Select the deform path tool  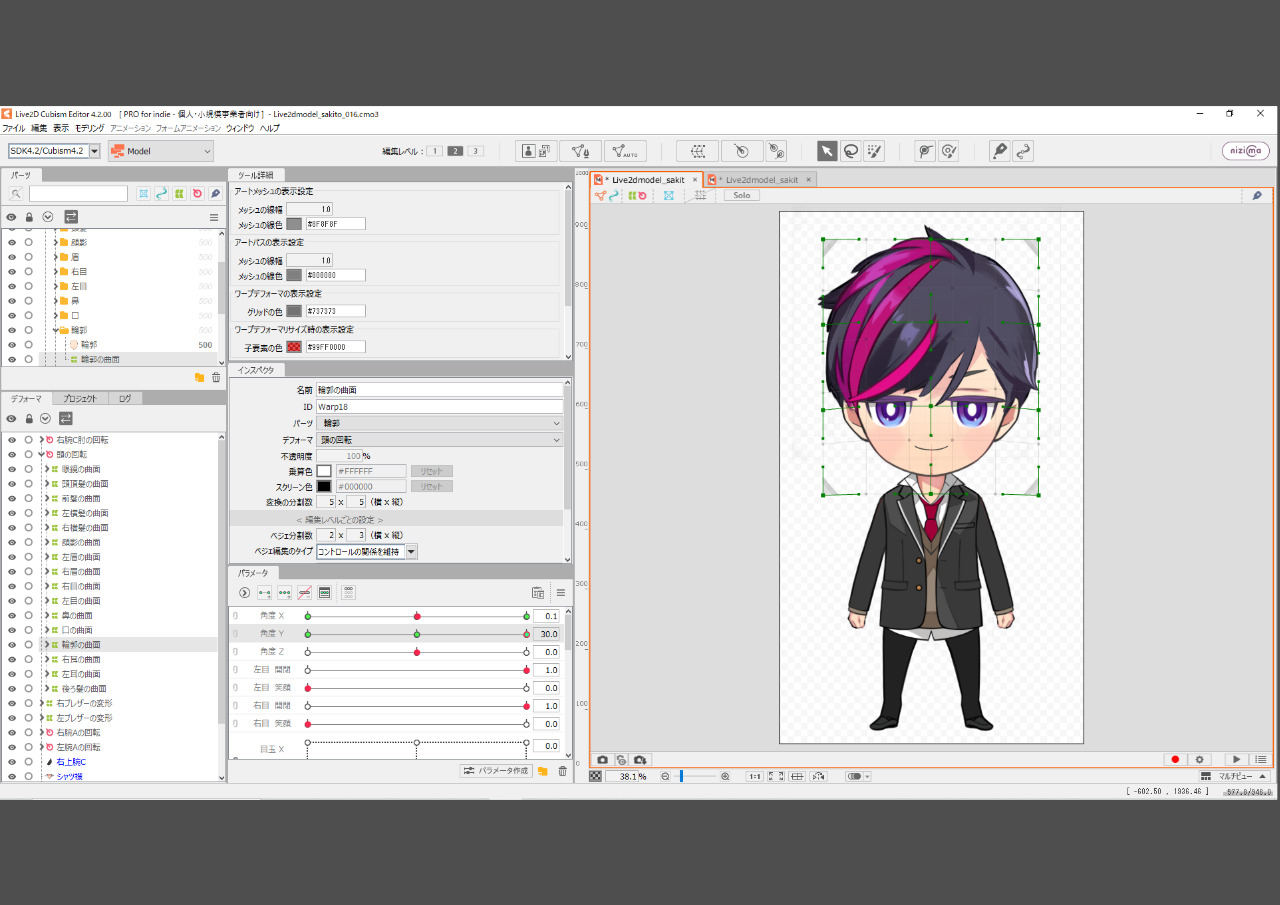[925, 151]
